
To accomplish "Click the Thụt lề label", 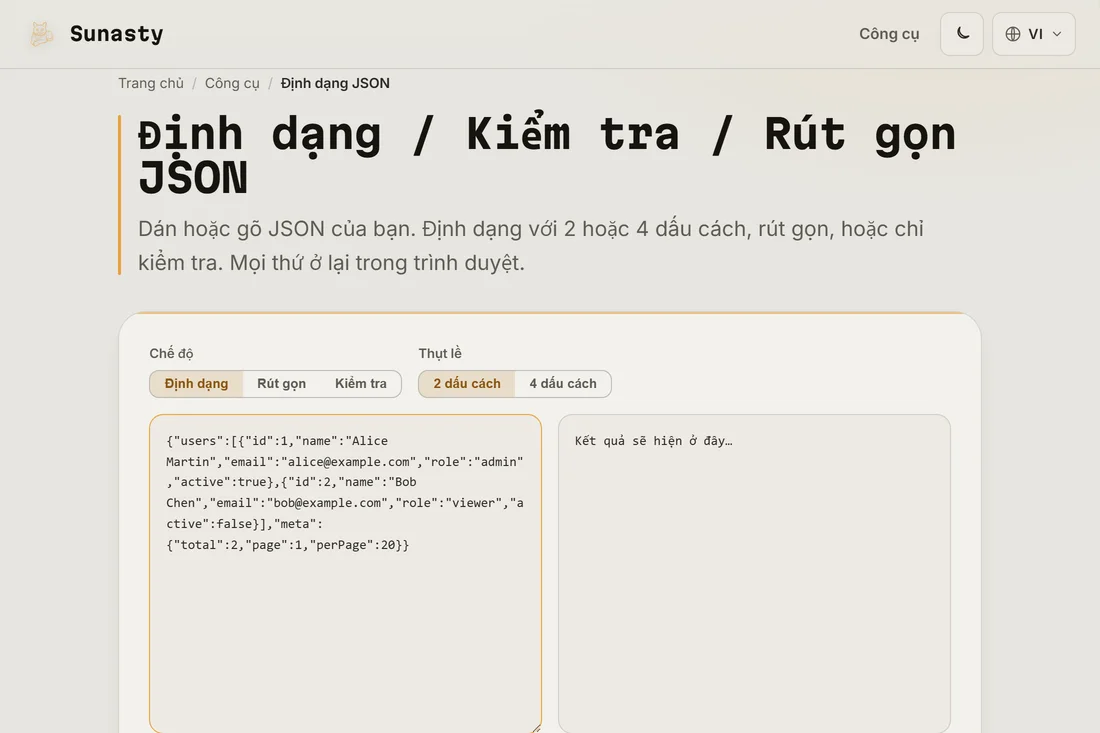I will 440,354.
